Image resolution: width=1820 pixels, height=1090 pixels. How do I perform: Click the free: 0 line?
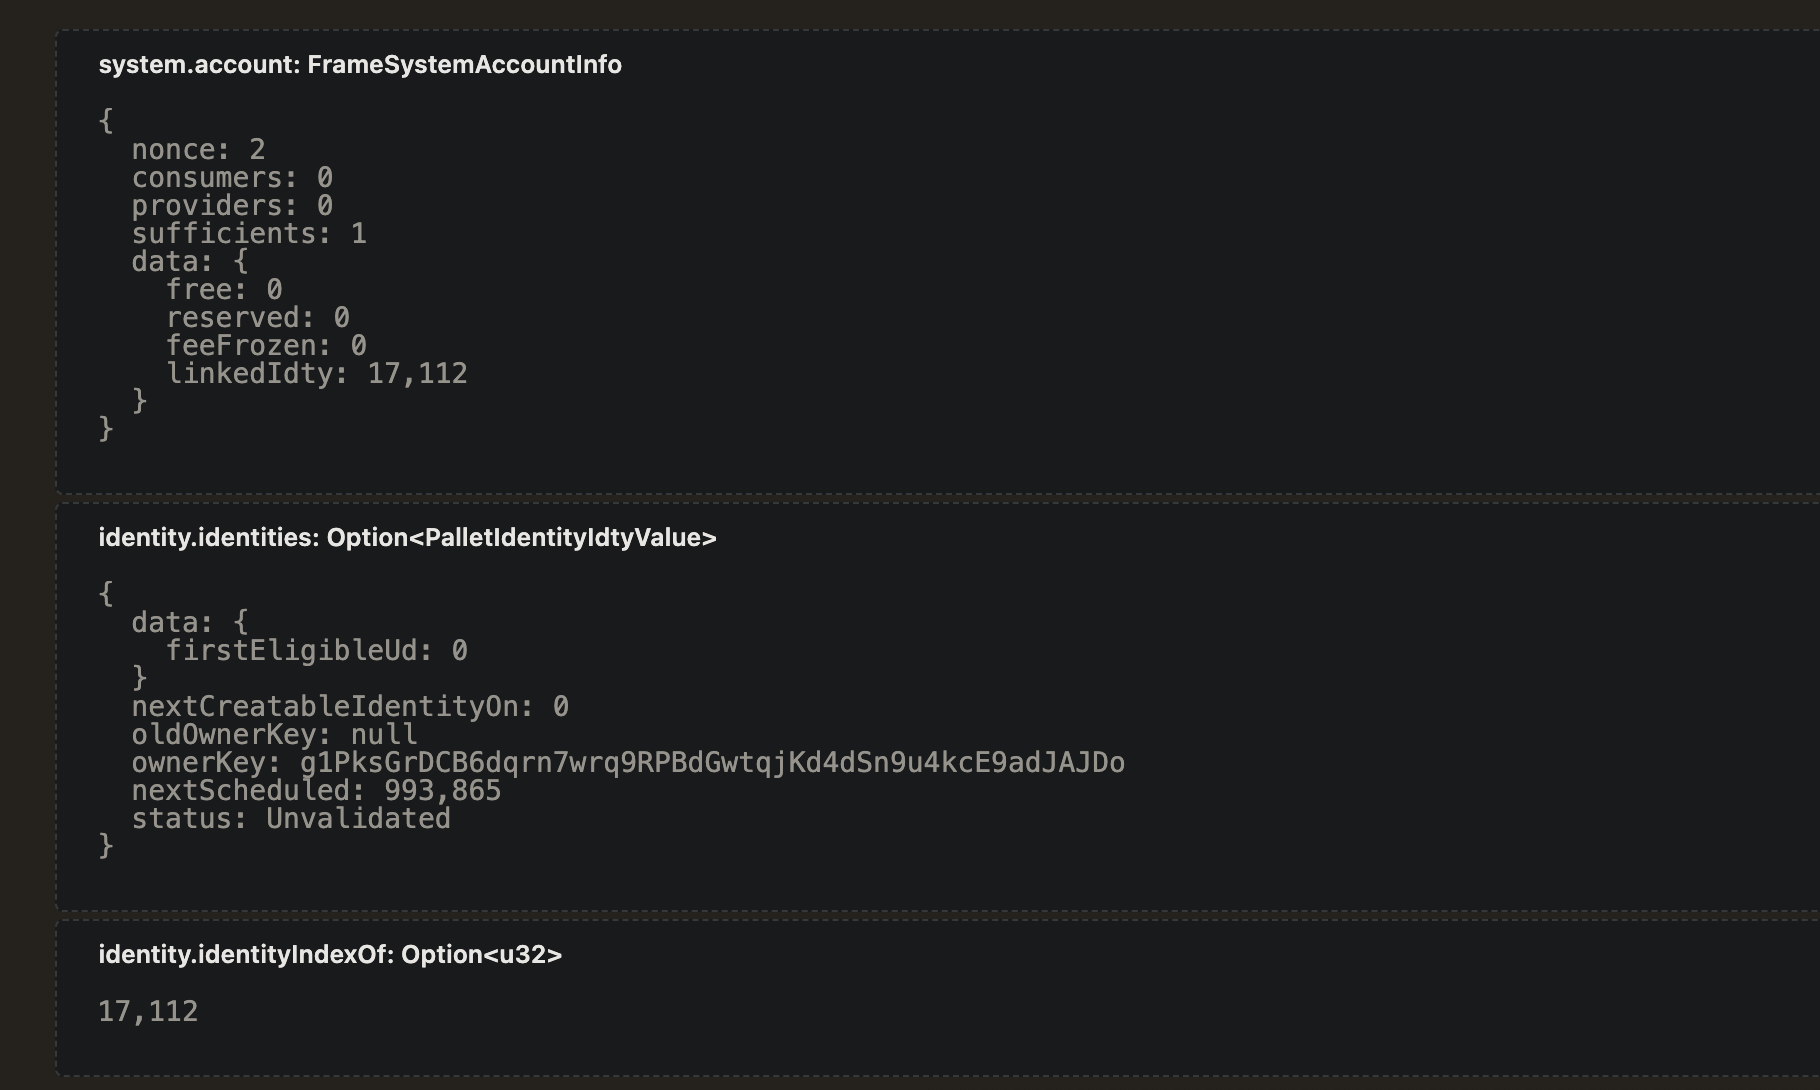point(224,290)
